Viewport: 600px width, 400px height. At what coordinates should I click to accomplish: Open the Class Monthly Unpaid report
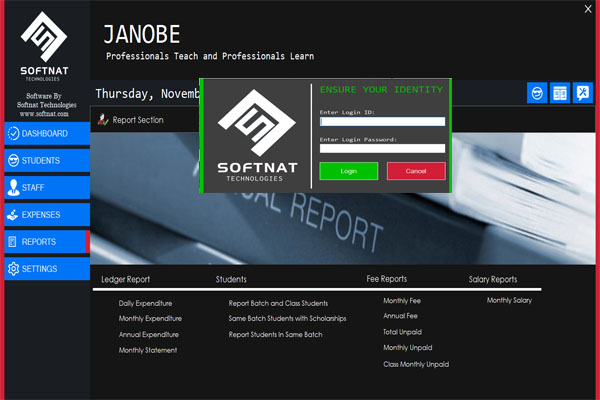[x=416, y=364]
